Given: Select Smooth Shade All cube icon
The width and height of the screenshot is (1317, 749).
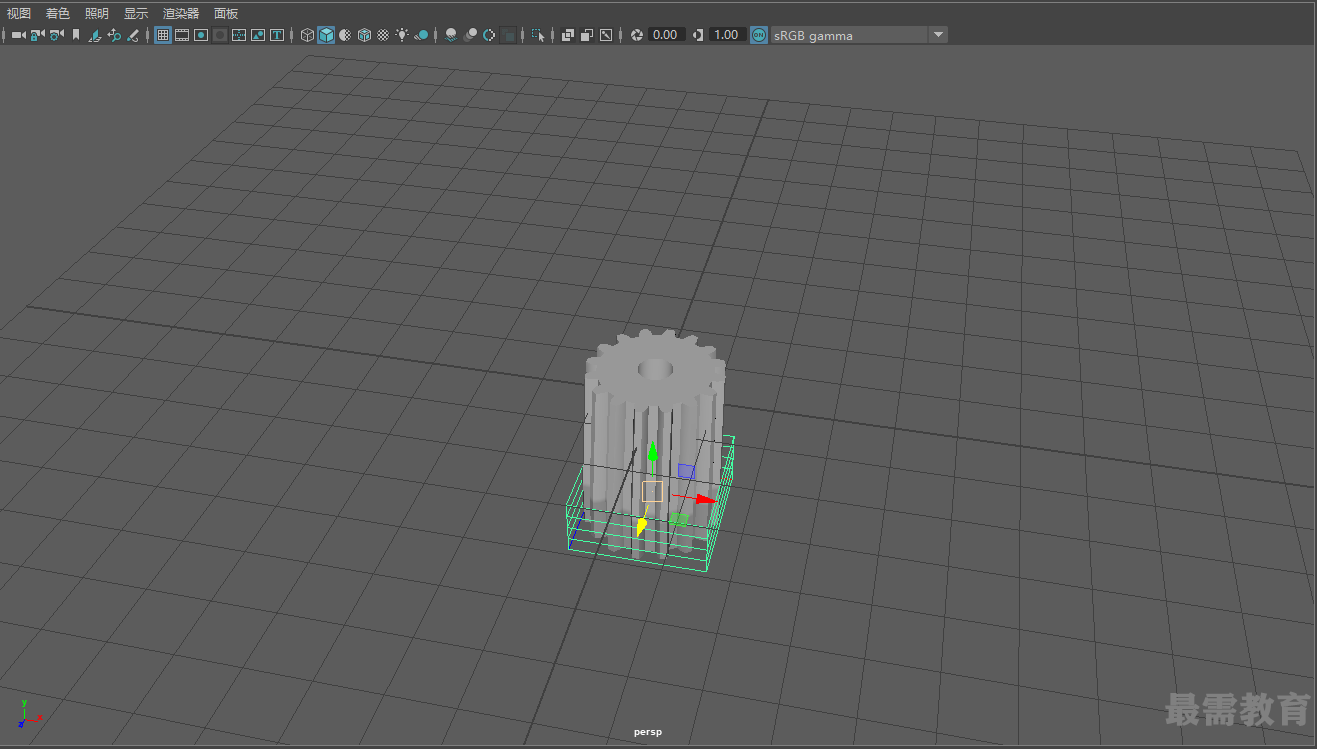Looking at the screenshot, I should (326, 35).
